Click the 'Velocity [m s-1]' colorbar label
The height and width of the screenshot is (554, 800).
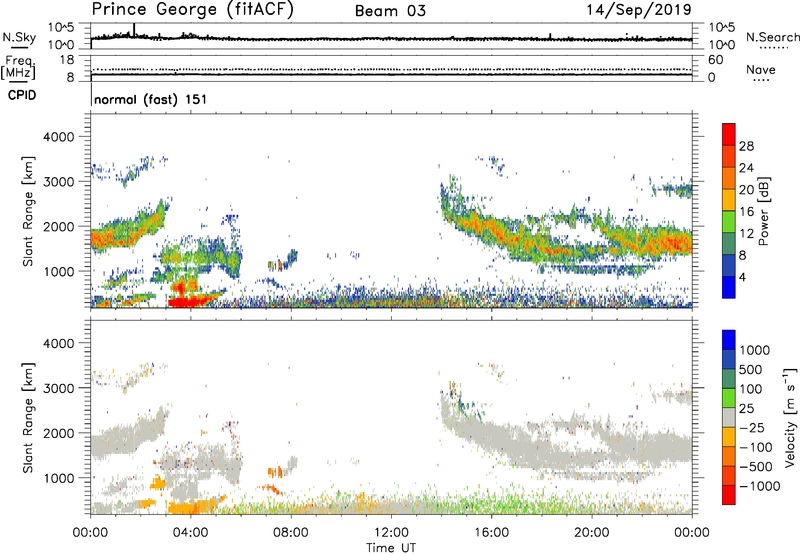tap(790, 417)
